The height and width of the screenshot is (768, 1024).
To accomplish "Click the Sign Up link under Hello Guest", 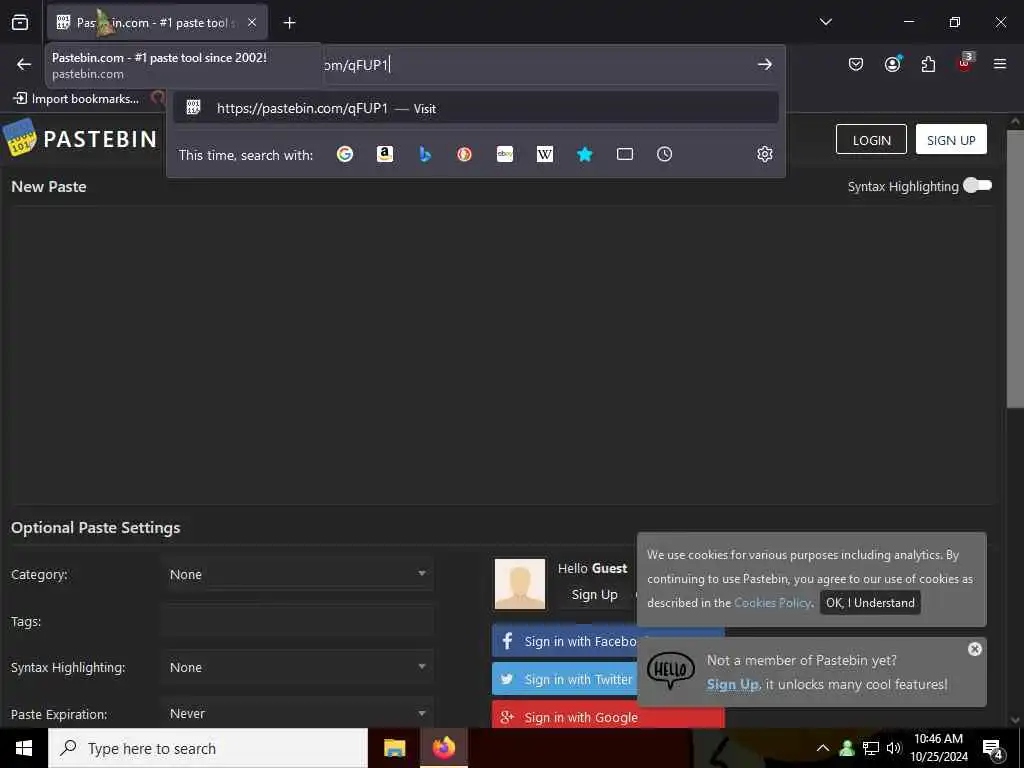I will pos(594,594).
